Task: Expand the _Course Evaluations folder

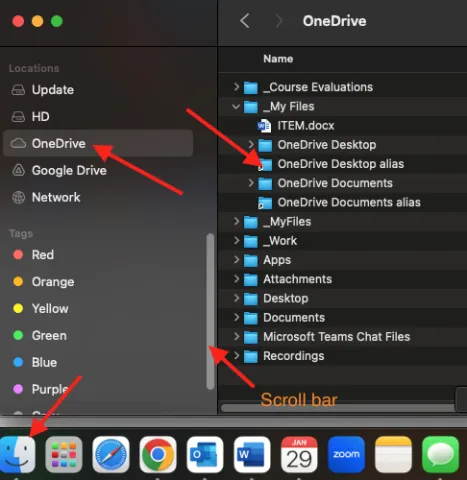Action: pyautogui.click(x=236, y=87)
